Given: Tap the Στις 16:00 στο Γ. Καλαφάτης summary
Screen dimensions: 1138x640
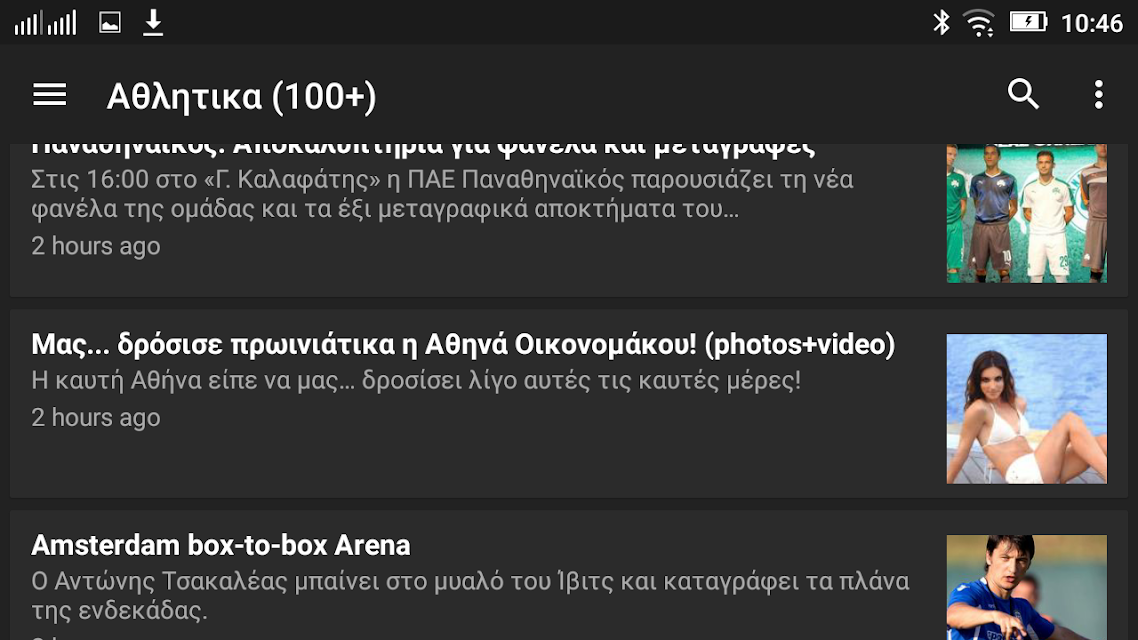Looking at the screenshot, I should point(442,194).
